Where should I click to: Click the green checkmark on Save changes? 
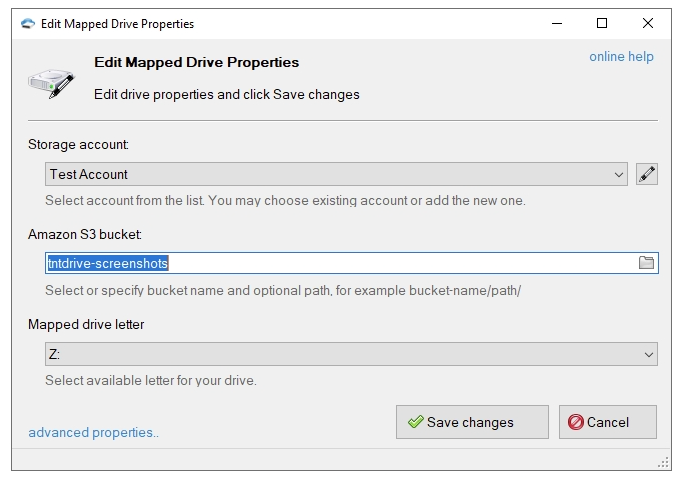(x=415, y=422)
